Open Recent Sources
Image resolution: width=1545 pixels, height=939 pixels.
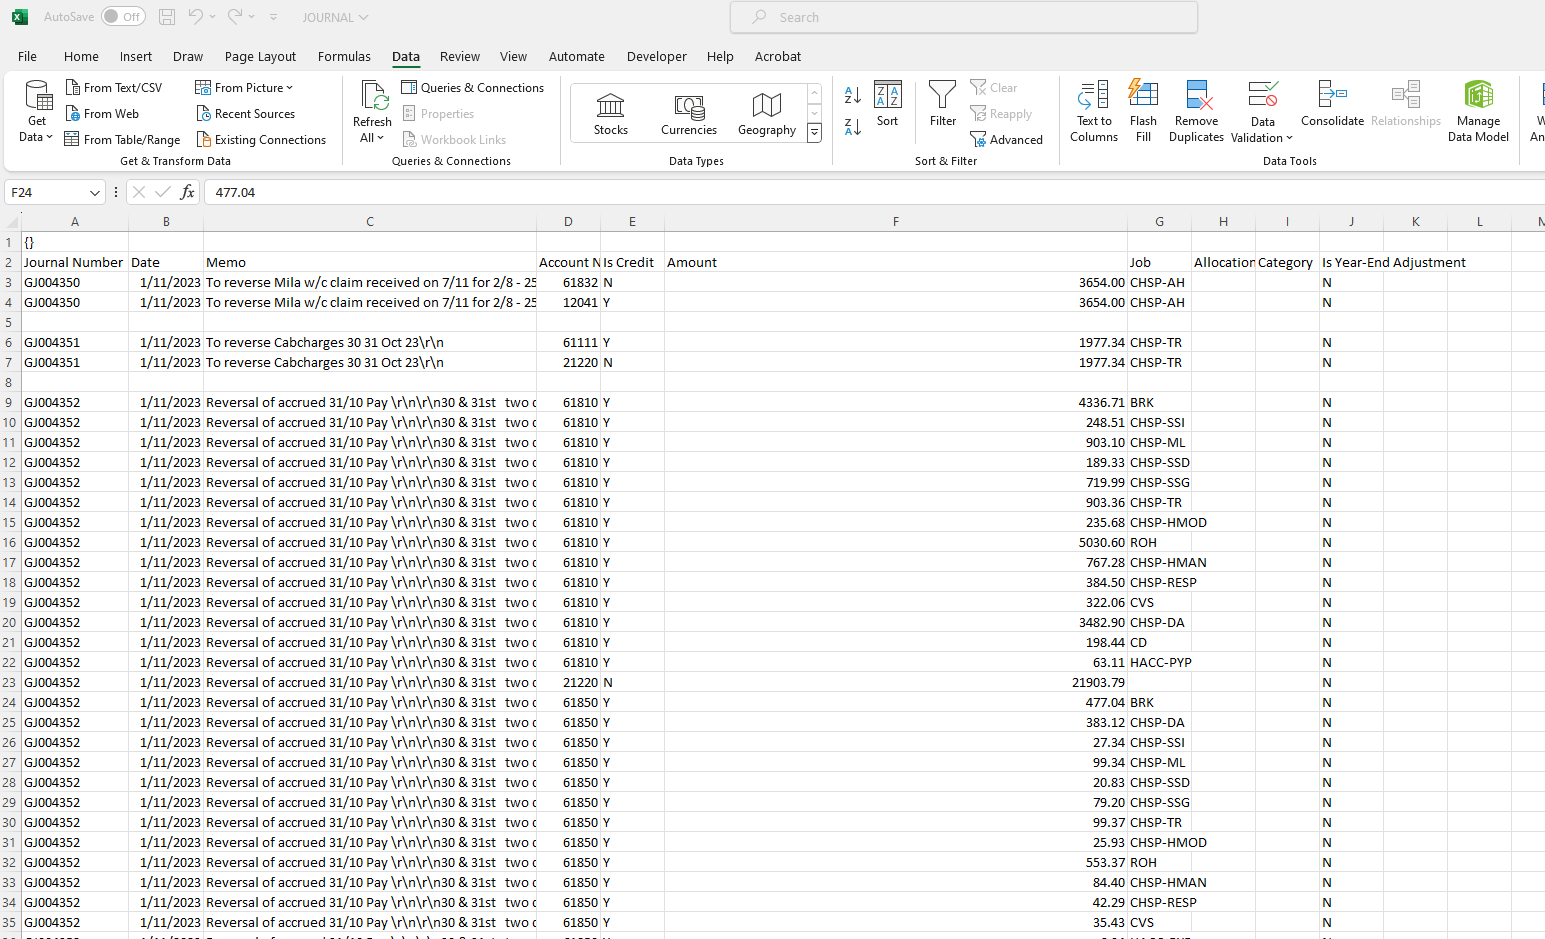245,114
